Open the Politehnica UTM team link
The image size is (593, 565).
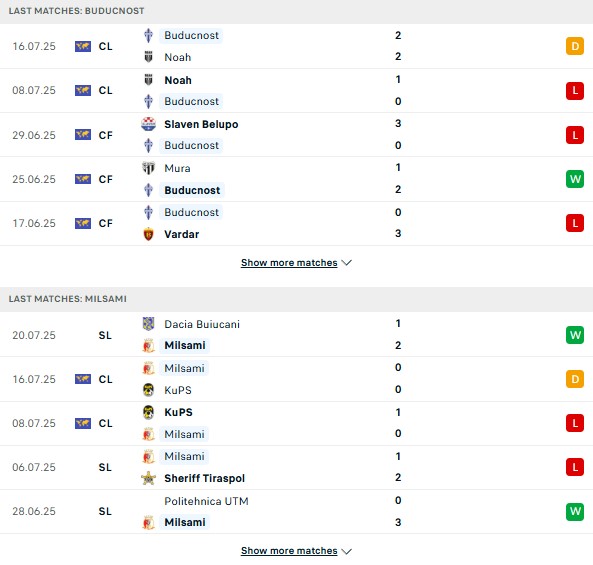pos(206,501)
